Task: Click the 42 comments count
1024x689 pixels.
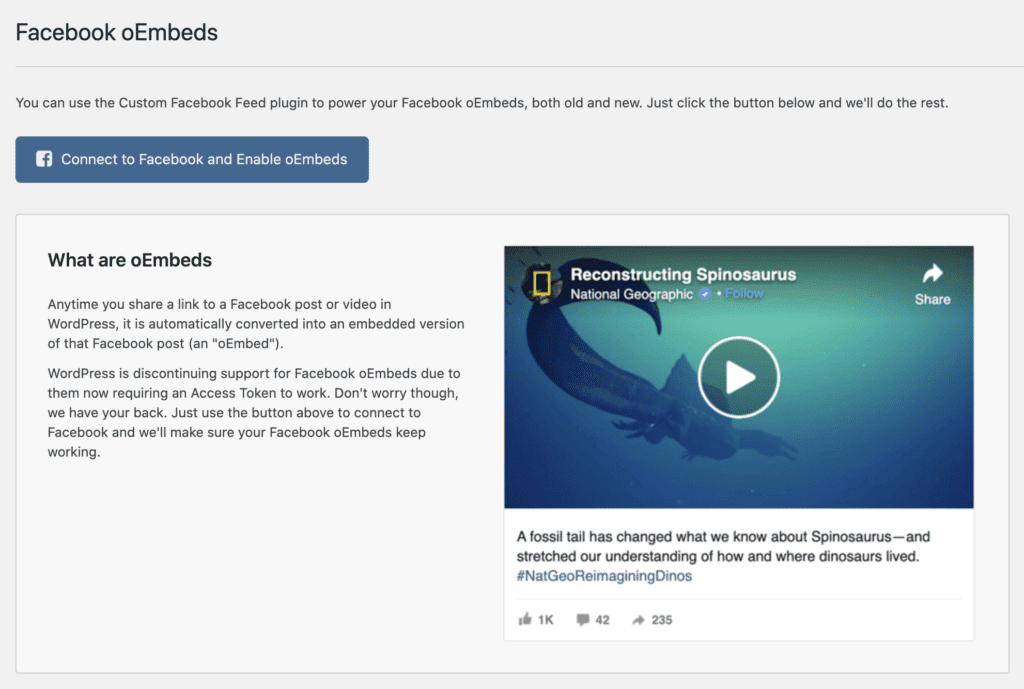Action: click(602, 620)
